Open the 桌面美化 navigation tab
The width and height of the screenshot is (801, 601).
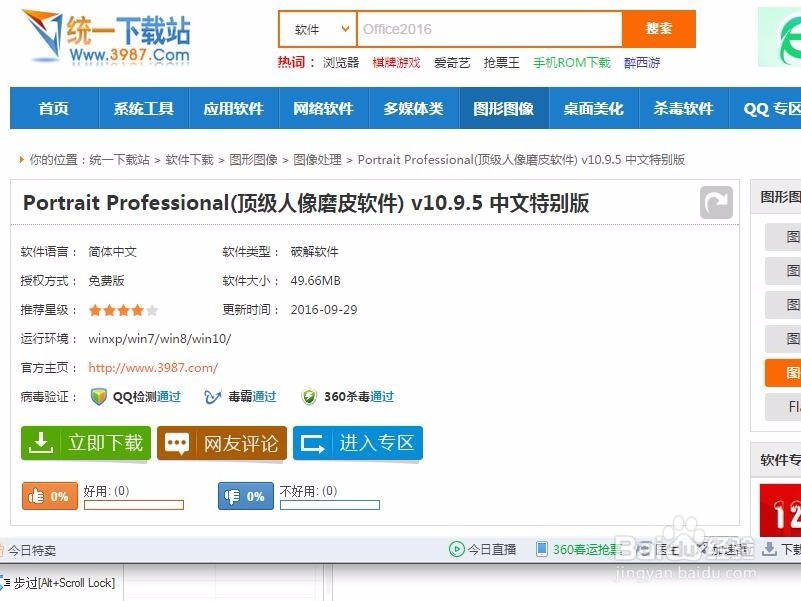coord(594,108)
